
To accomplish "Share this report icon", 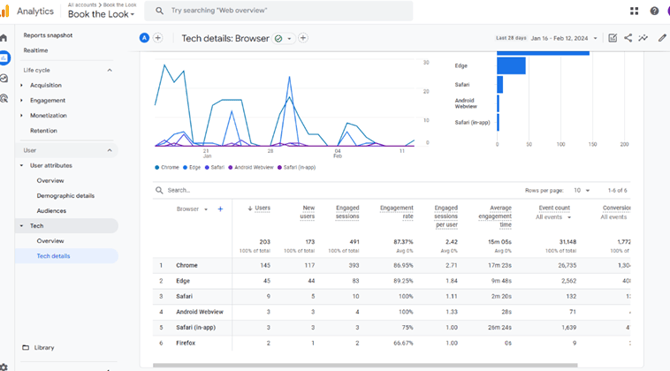I will pyautogui.click(x=628, y=38).
